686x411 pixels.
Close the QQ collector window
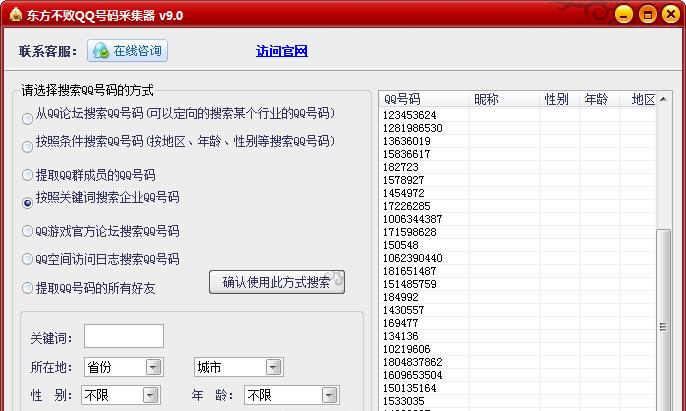[x=671, y=14]
